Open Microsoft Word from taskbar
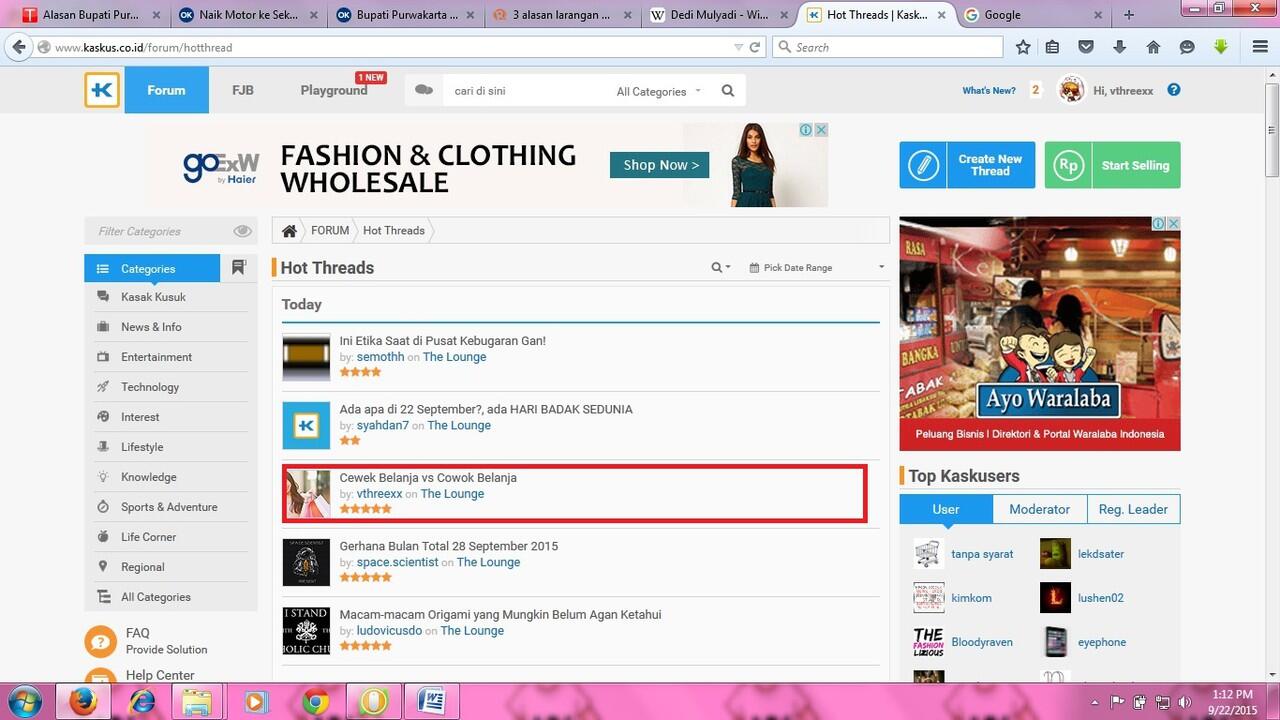The image size is (1280, 720). pos(432,702)
